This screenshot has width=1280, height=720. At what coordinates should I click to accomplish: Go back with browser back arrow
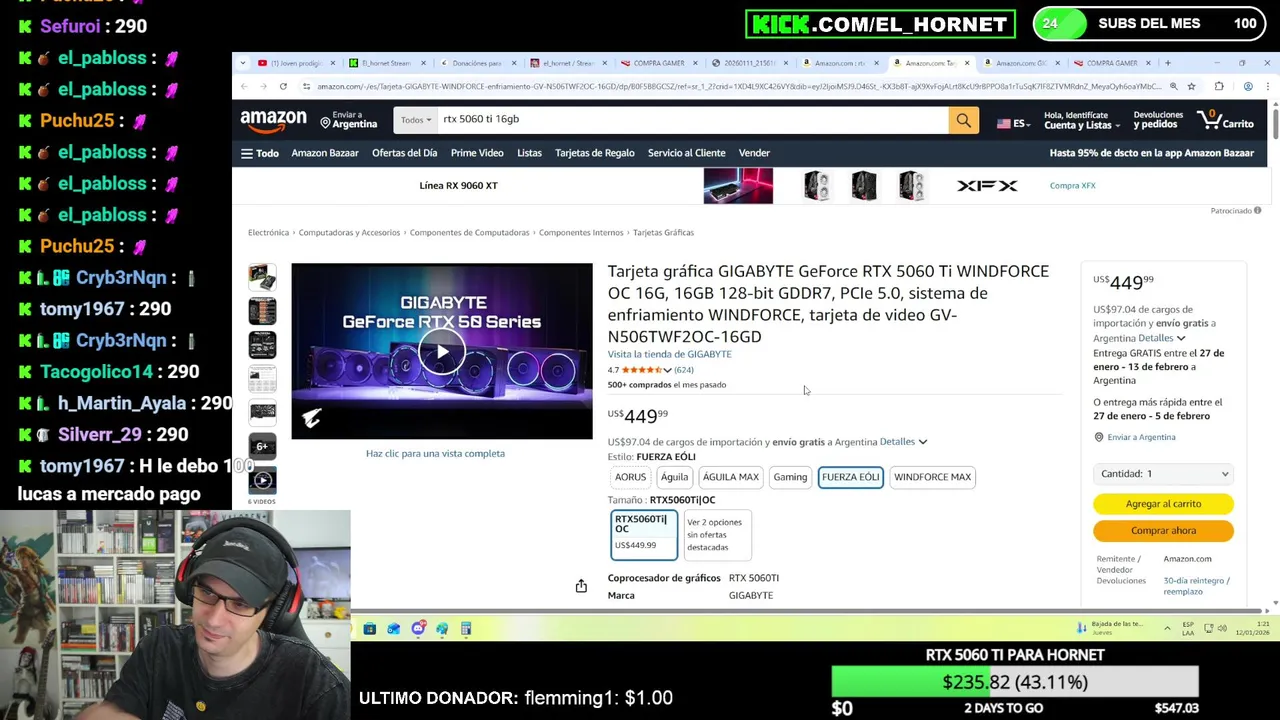point(244,87)
